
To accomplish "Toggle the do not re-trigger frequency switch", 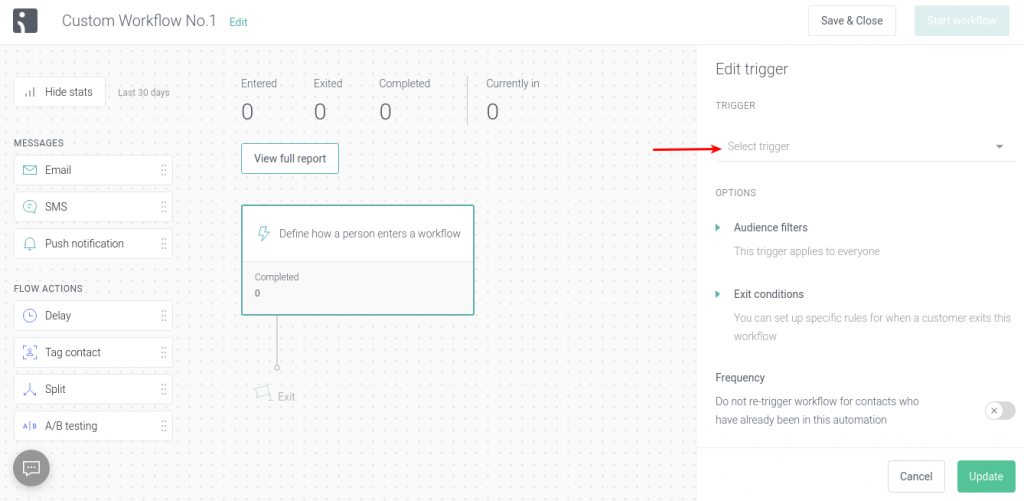I will tap(1000, 411).
